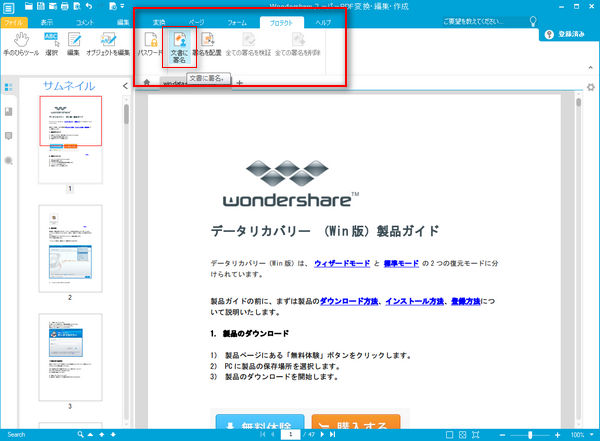
Task: Click 全ての署名を削除 remove all signatures
Action: pos(298,44)
